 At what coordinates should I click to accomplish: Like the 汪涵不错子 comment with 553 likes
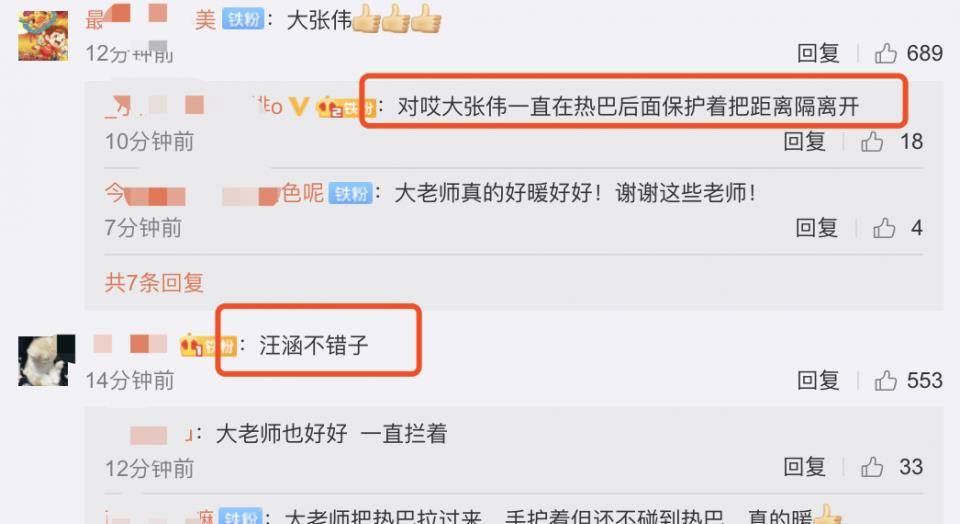(885, 380)
